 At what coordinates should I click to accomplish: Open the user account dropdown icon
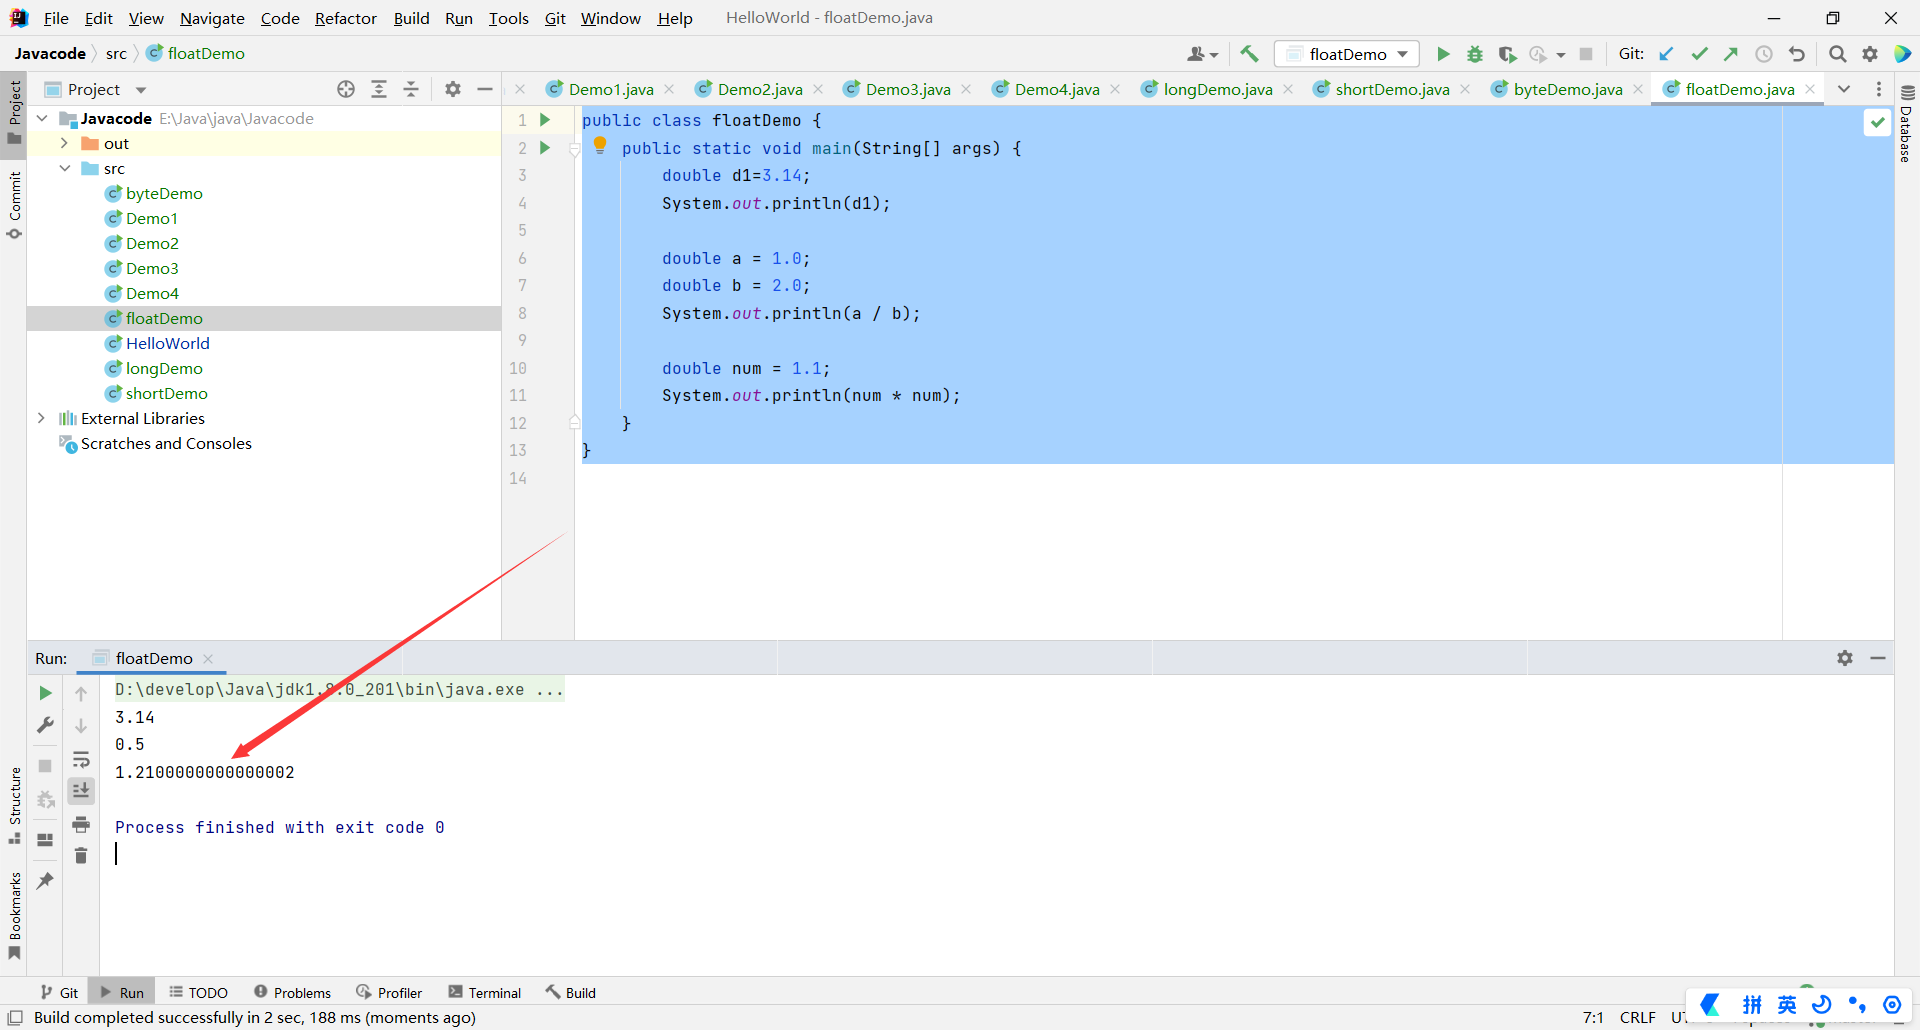click(1203, 54)
